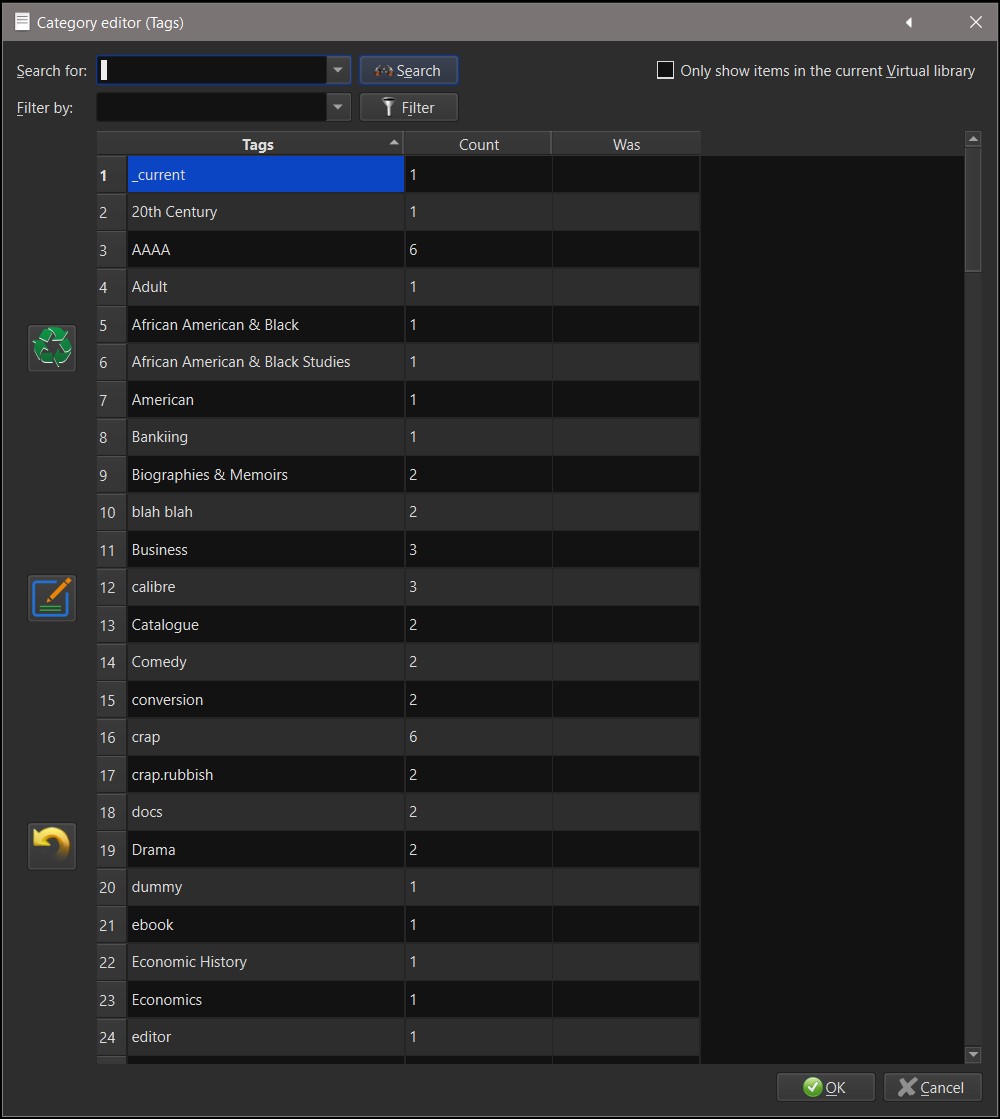The image size is (1000, 1119).
Task: Select the 'crap.rubbish' tag row
Action: click(172, 775)
